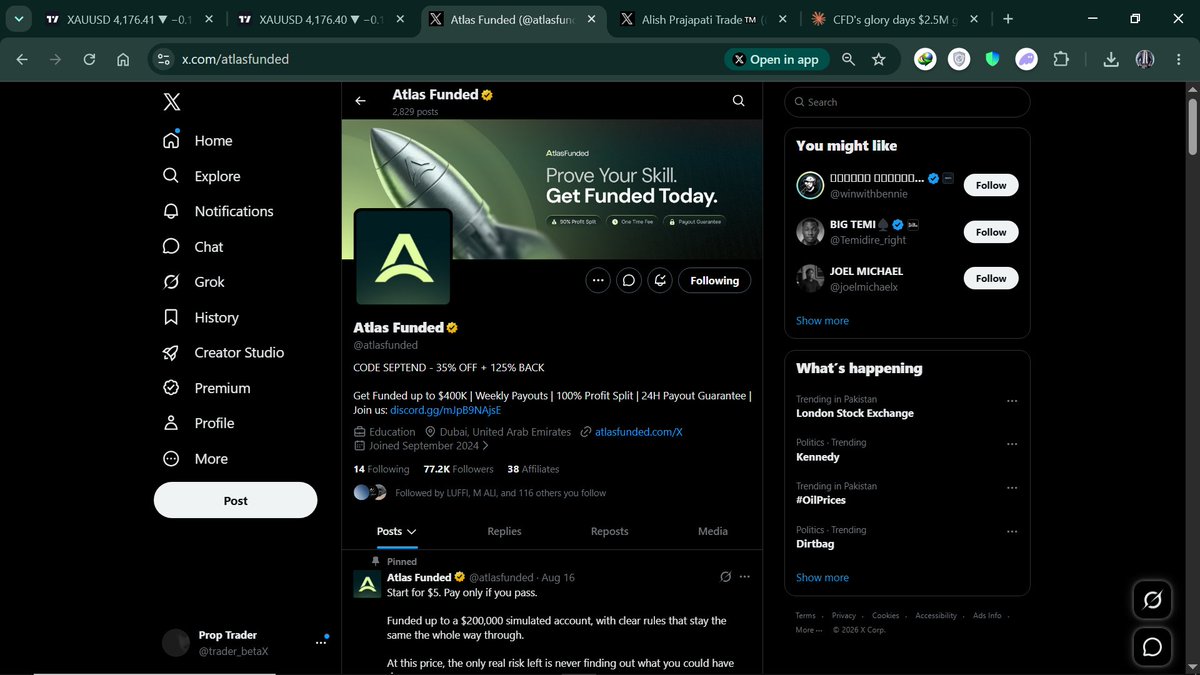
Task: Go to the X logo home icon
Action: click(172, 101)
